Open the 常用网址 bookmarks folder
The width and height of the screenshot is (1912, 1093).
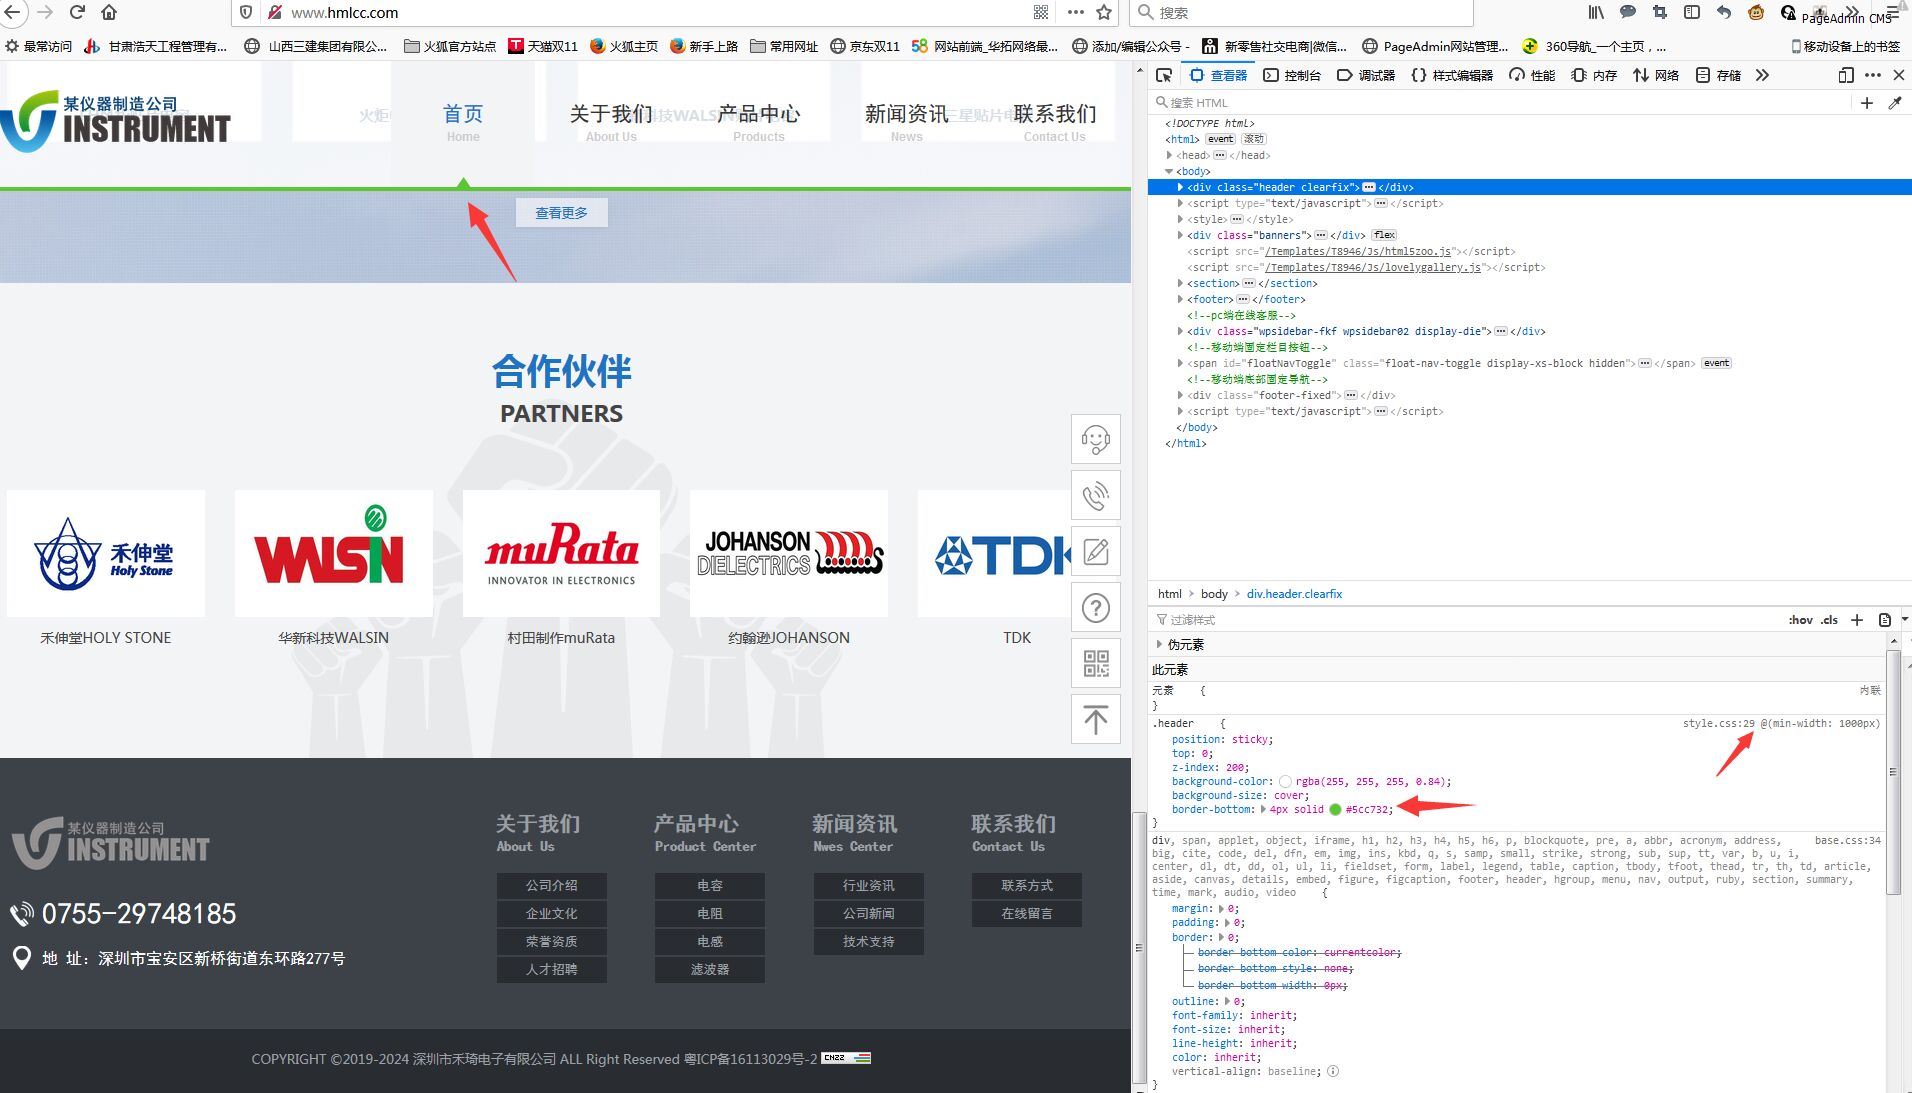pyautogui.click(x=784, y=46)
